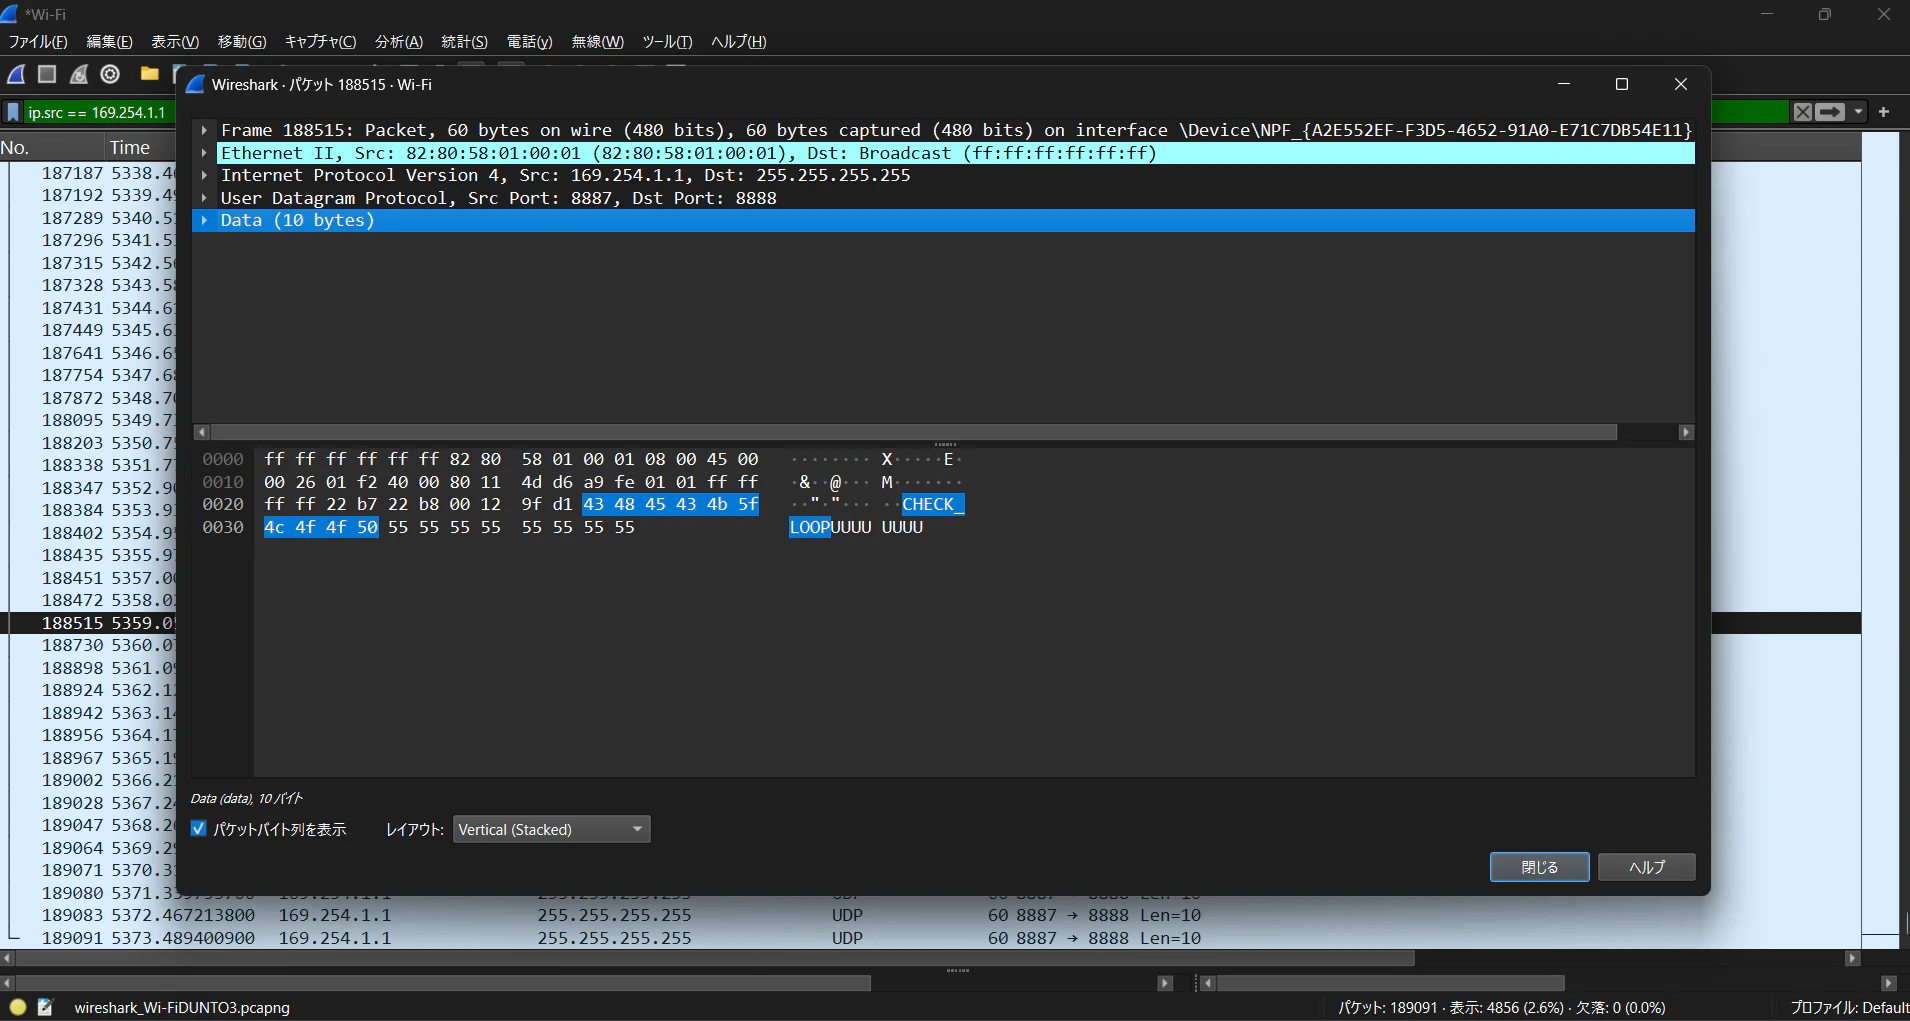Click the start capture shark fin icon
The width and height of the screenshot is (1910, 1021).
(x=17, y=74)
